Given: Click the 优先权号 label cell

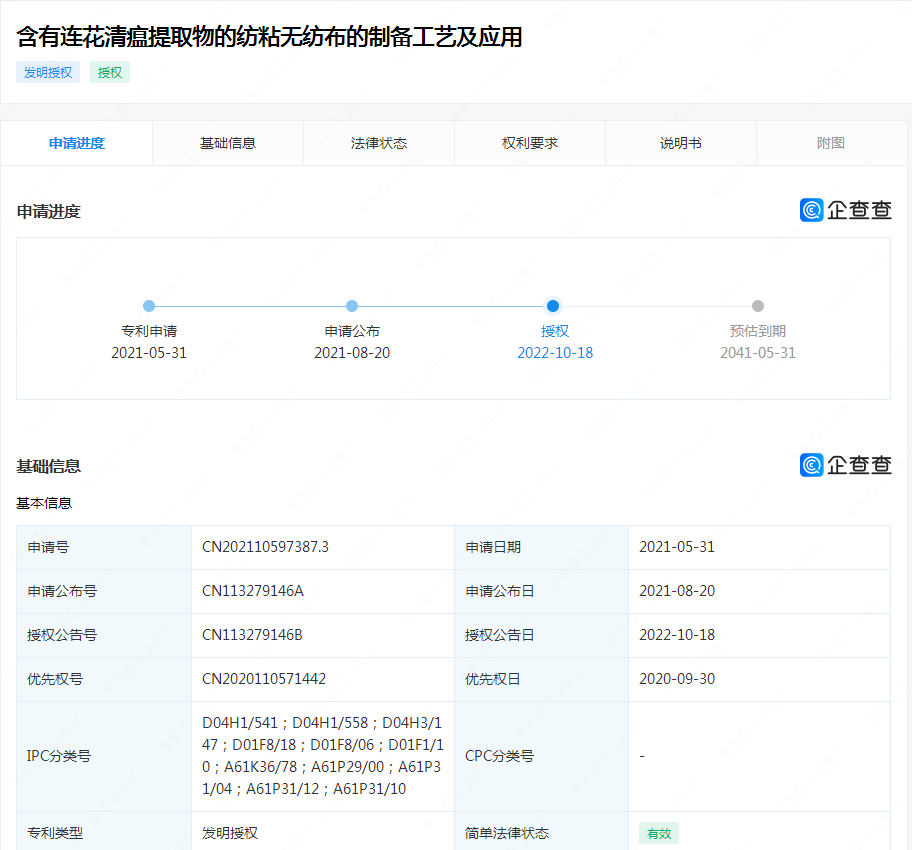Looking at the screenshot, I should pyautogui.click(x=104, y=679).
